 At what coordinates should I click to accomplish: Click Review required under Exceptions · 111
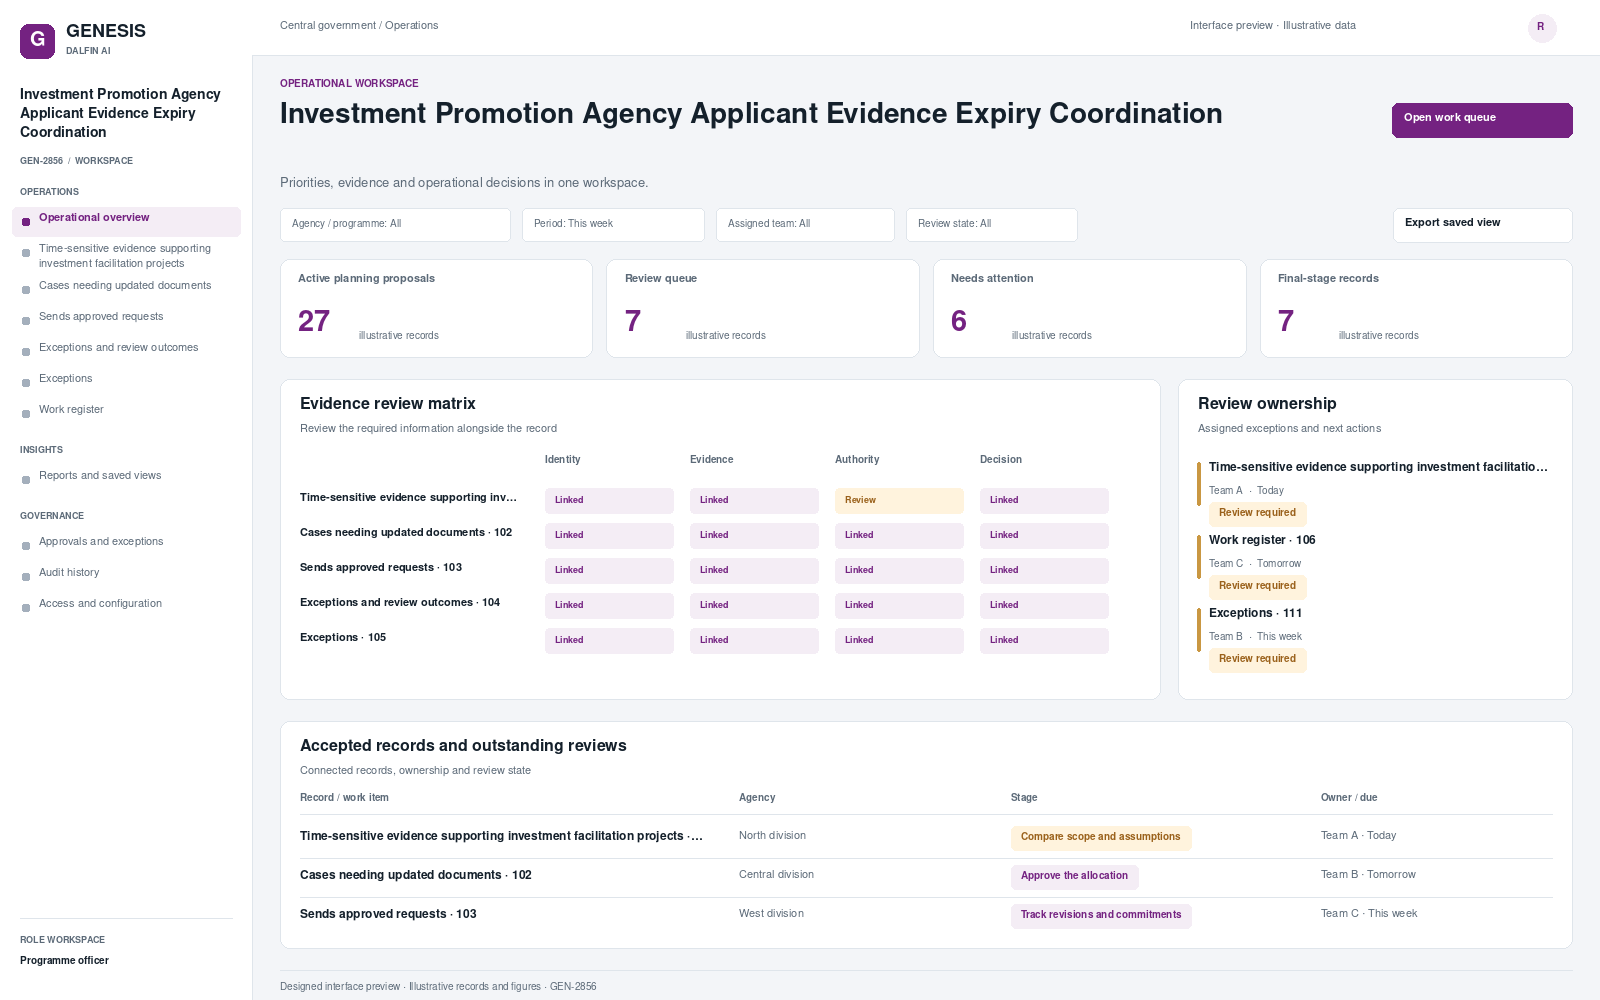pos(1257,660)
